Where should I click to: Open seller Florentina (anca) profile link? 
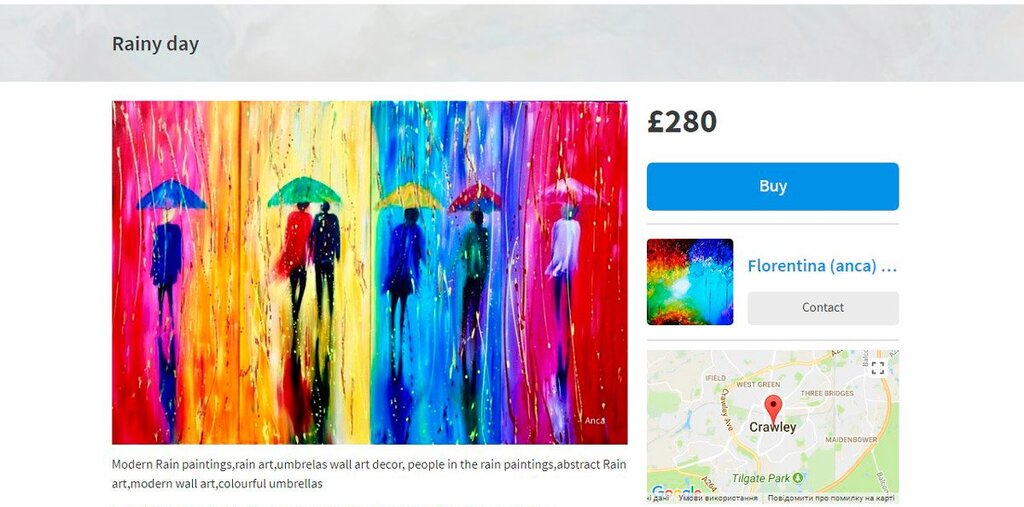point(822,266)
